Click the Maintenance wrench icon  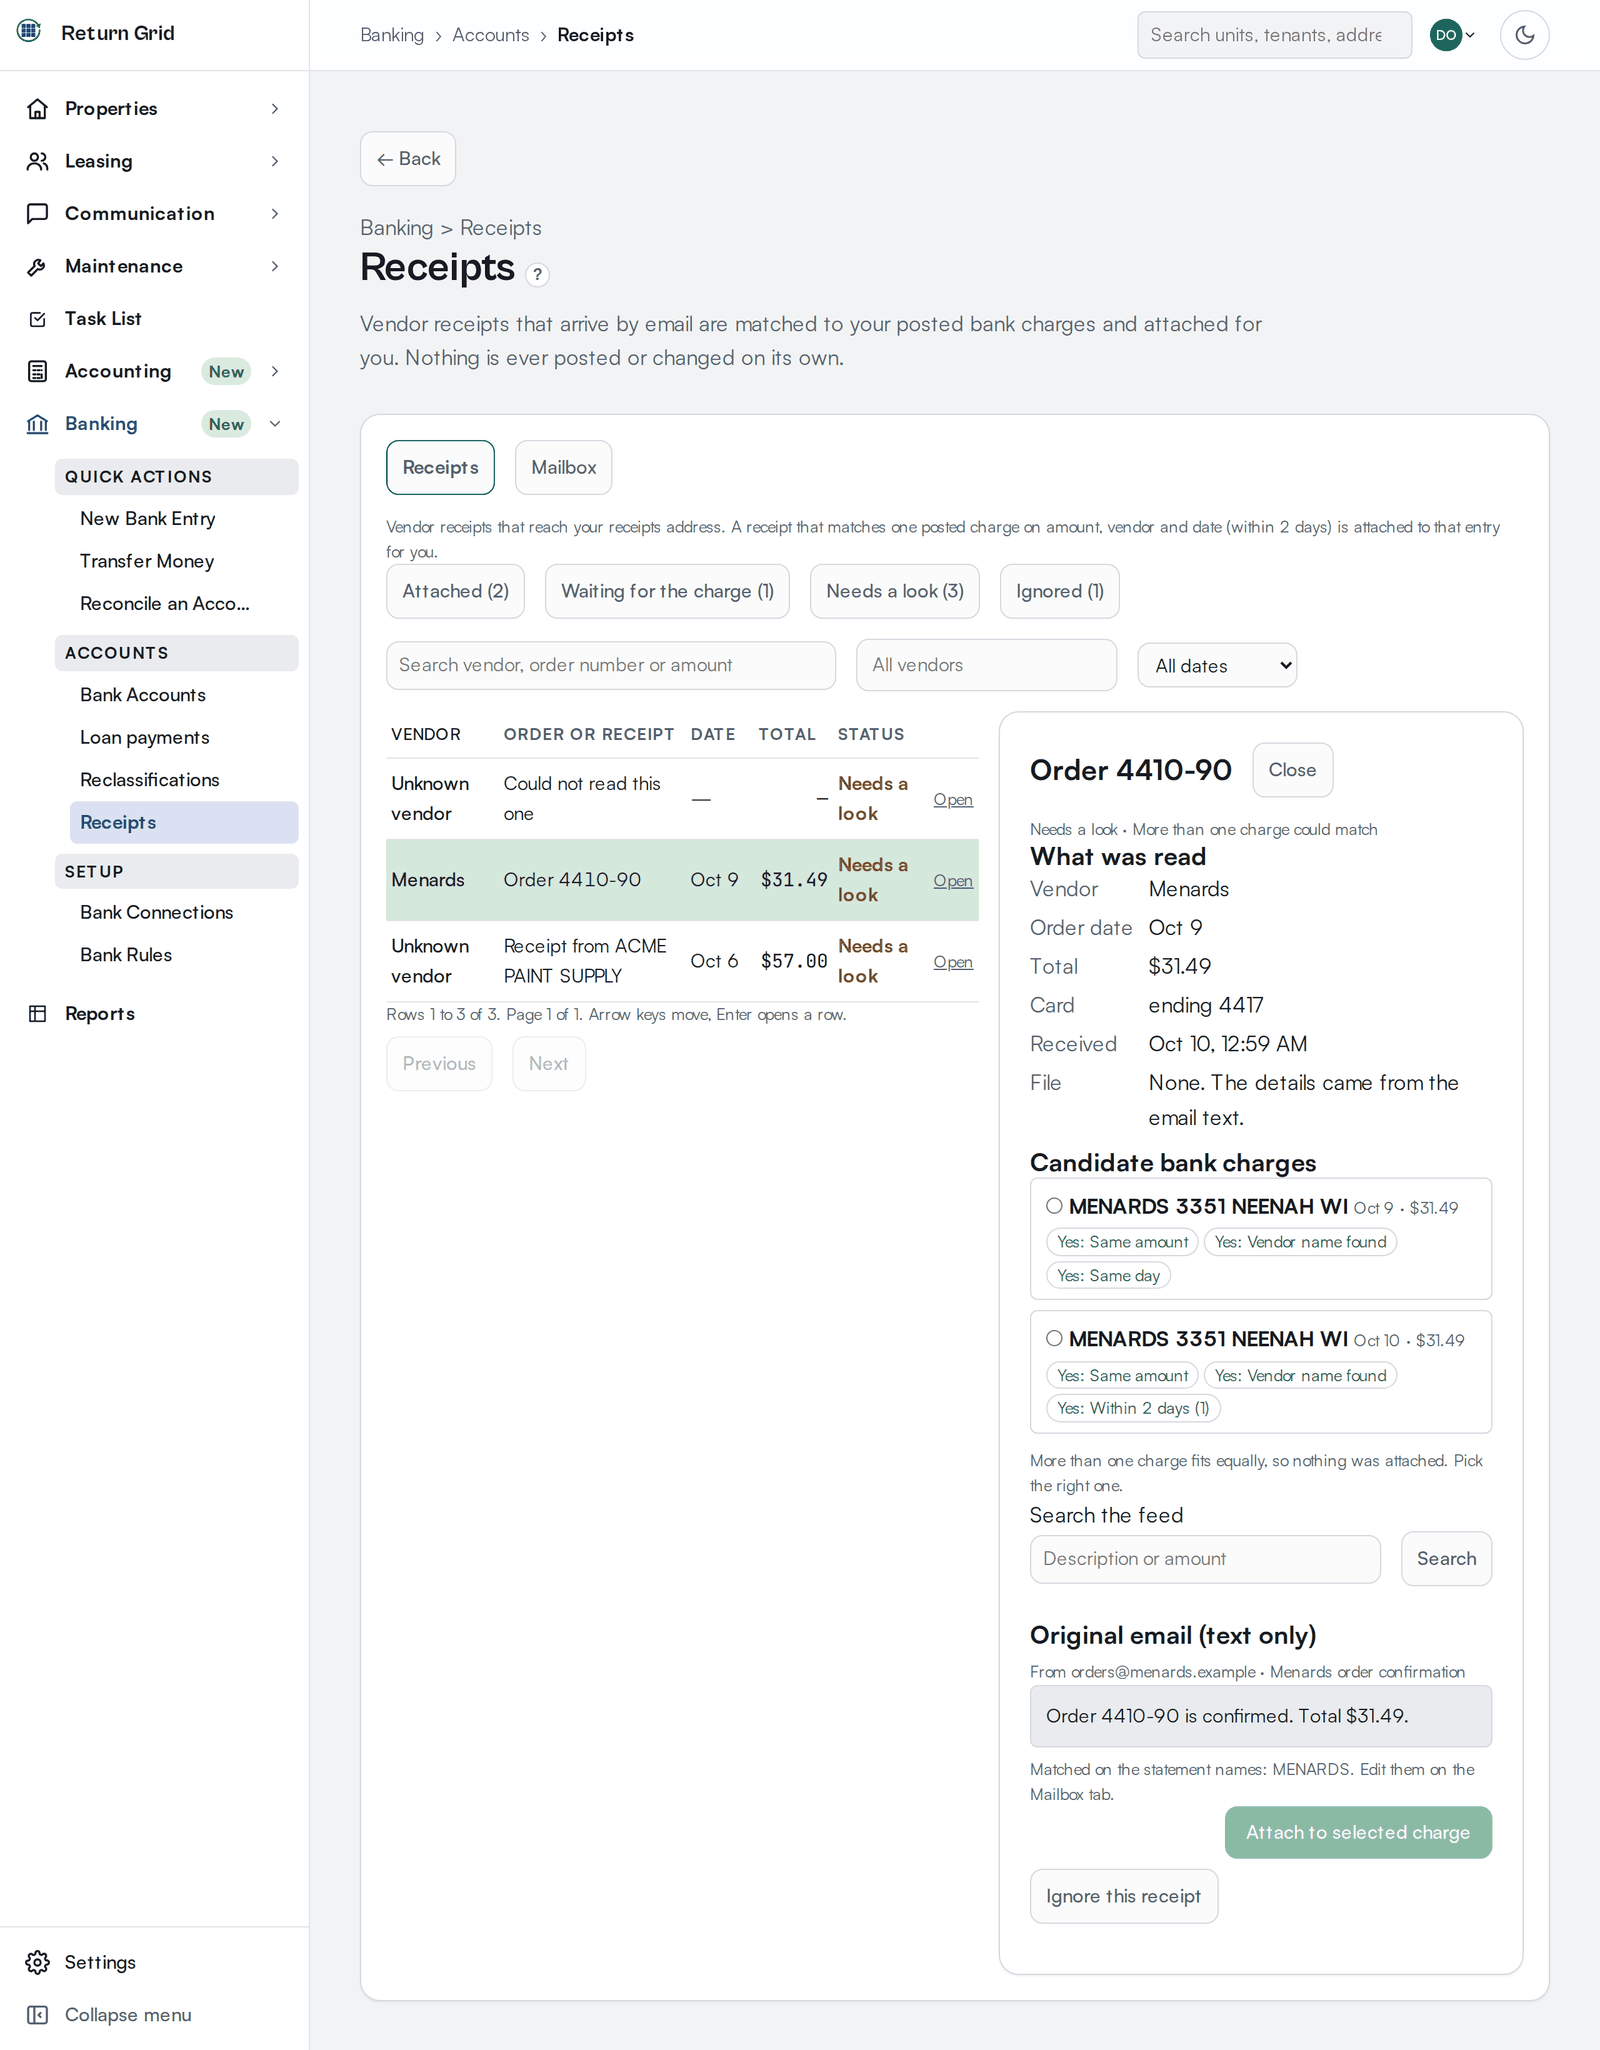tap(38, 266)
